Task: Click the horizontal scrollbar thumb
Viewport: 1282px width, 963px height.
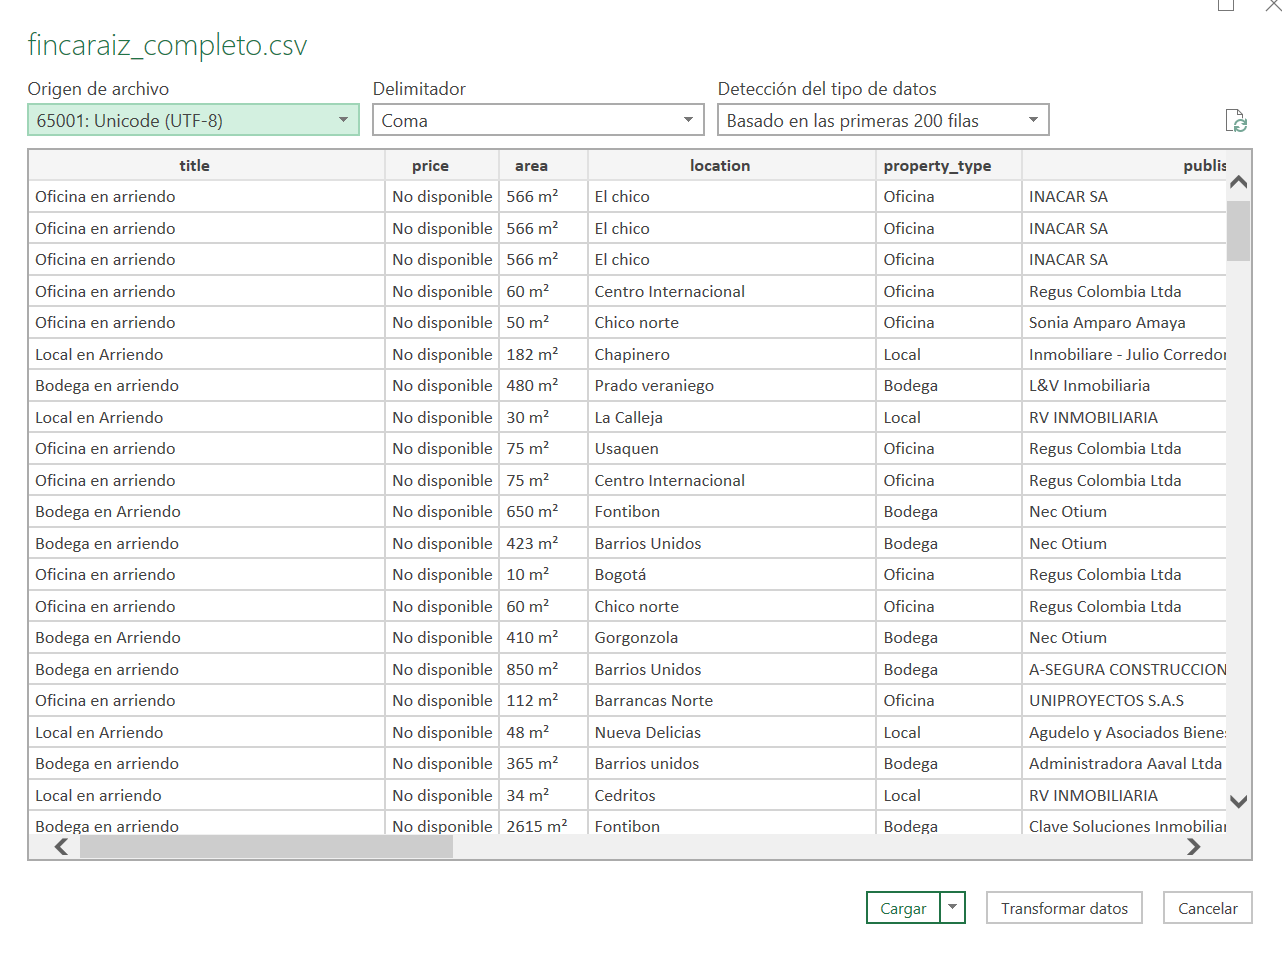Action: [x=266, y=847]
